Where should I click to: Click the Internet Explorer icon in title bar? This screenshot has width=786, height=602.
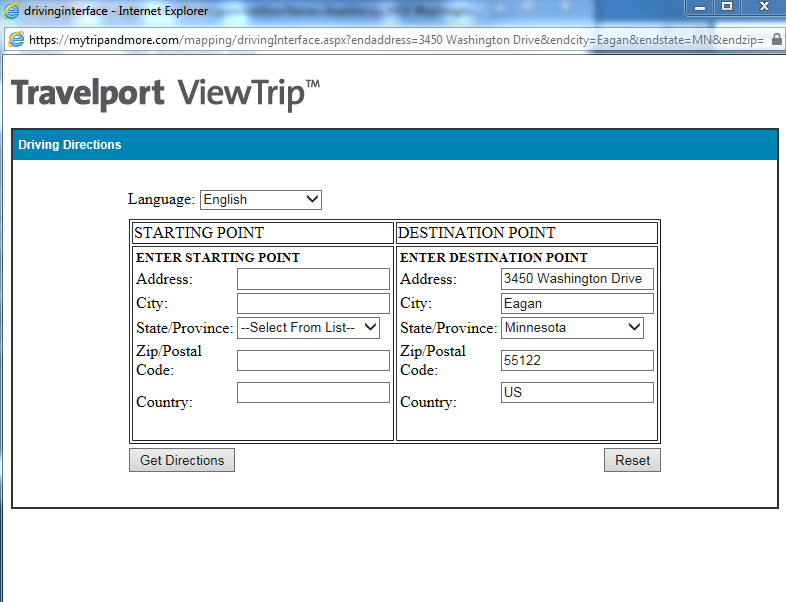pyautogui.click(x=11, y=11)
